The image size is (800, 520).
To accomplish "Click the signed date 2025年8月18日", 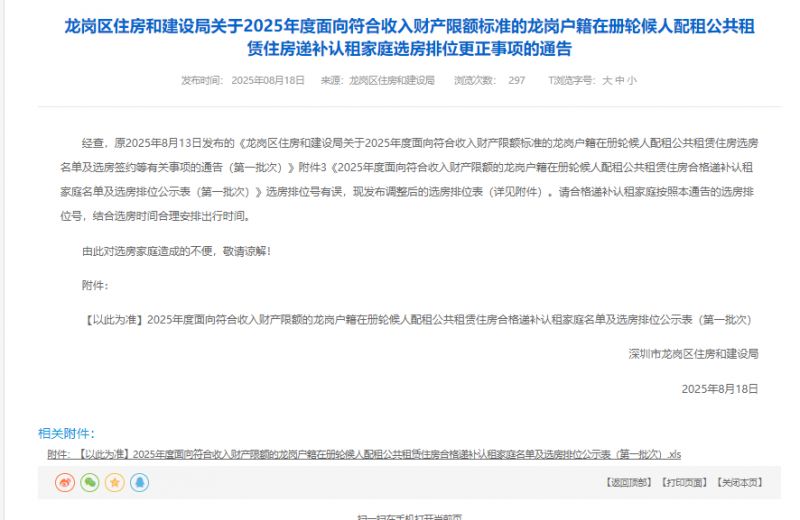I will (x=719, y=388).
